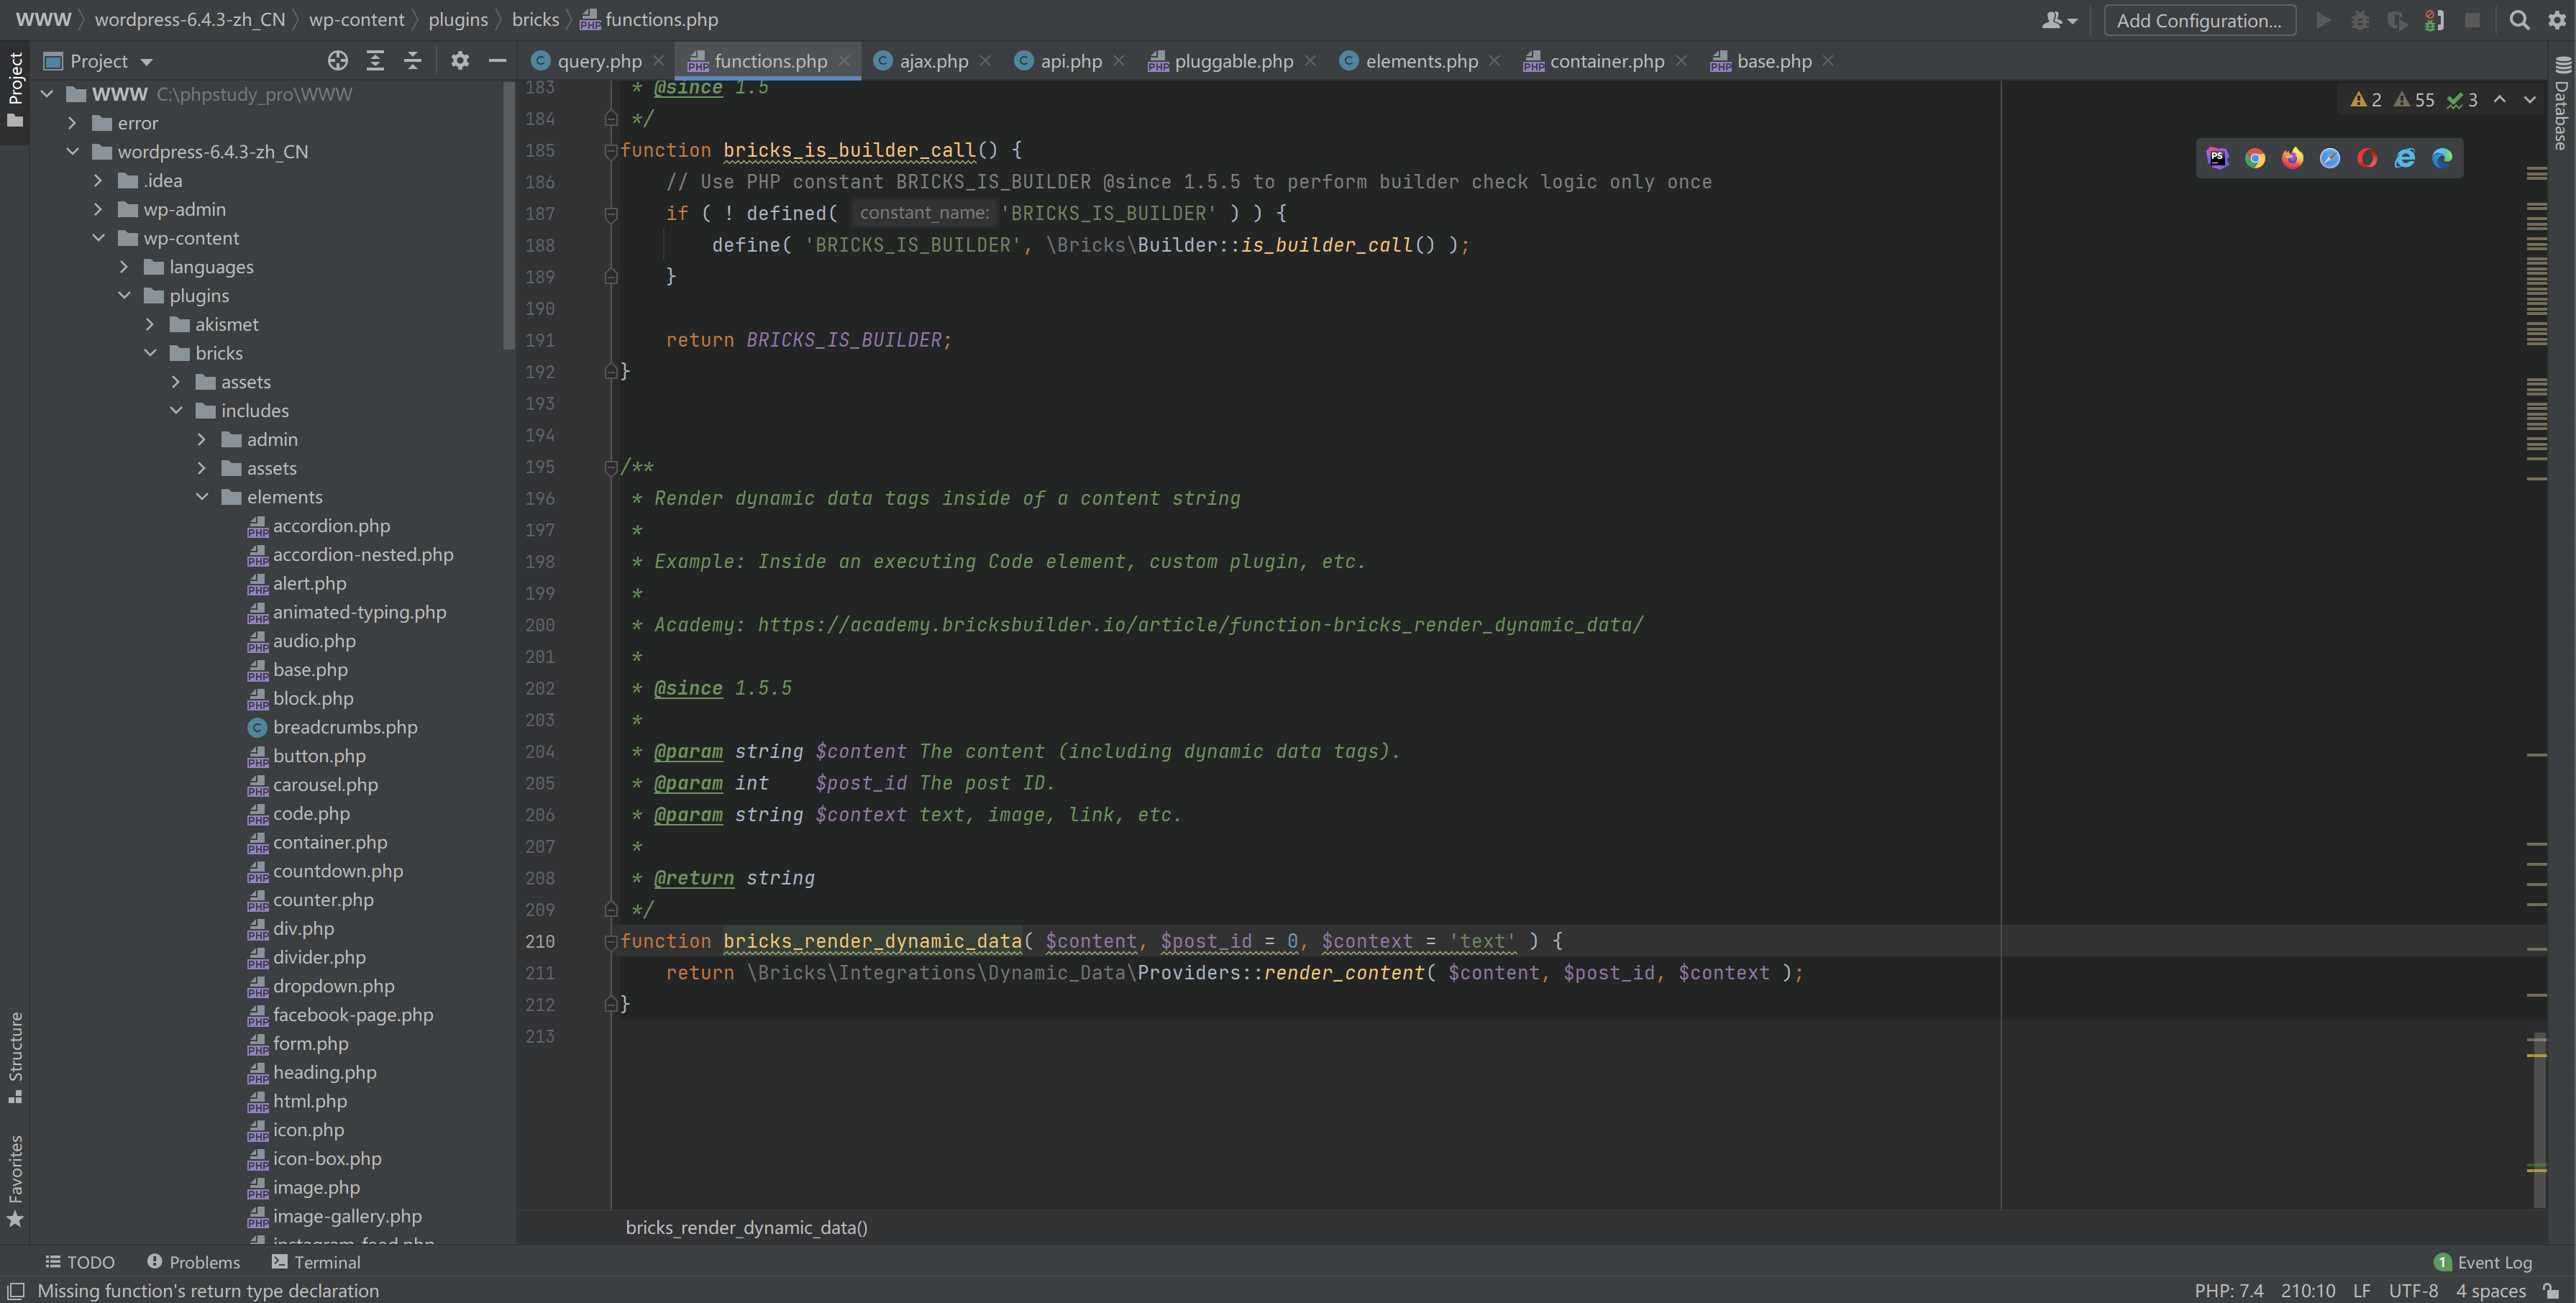
Task: Click the warnings count indicator showing 2
Action: [x=2366, y=99]
